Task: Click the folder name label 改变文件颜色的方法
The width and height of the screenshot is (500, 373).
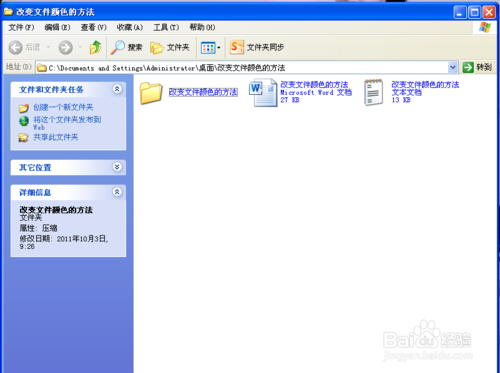Action: 203,92
